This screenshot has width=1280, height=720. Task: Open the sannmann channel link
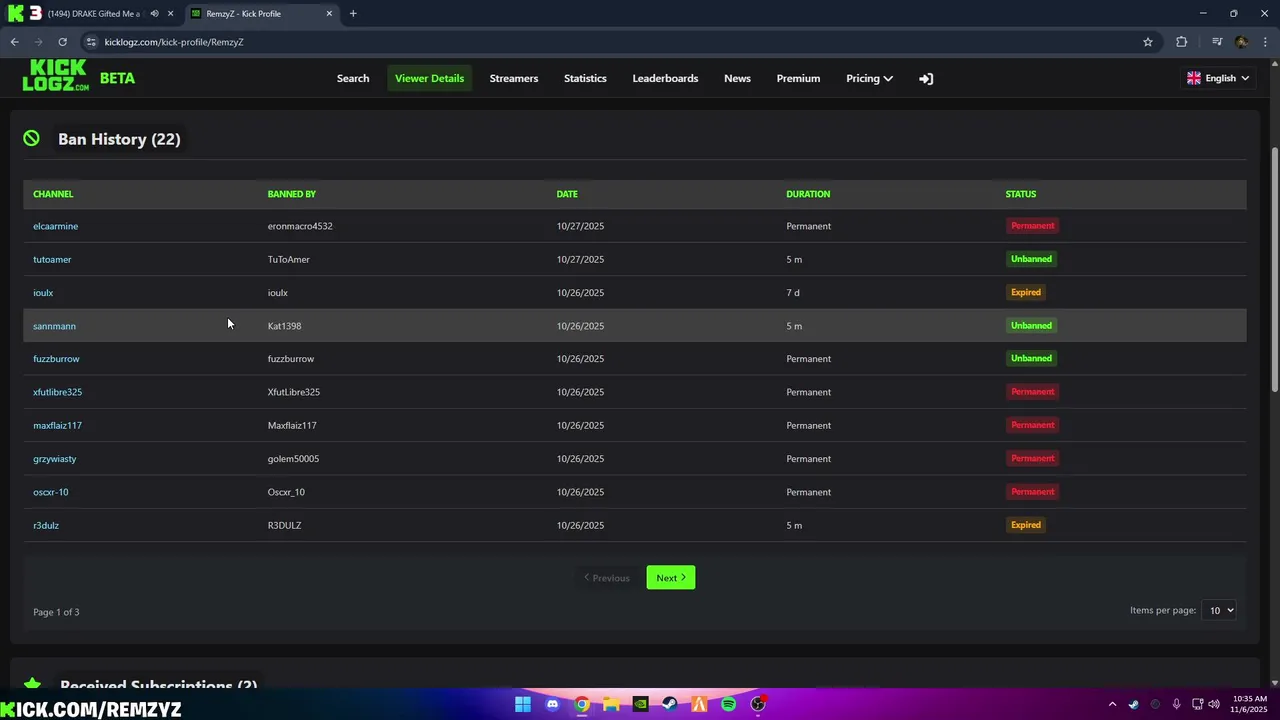pos(54,326)
